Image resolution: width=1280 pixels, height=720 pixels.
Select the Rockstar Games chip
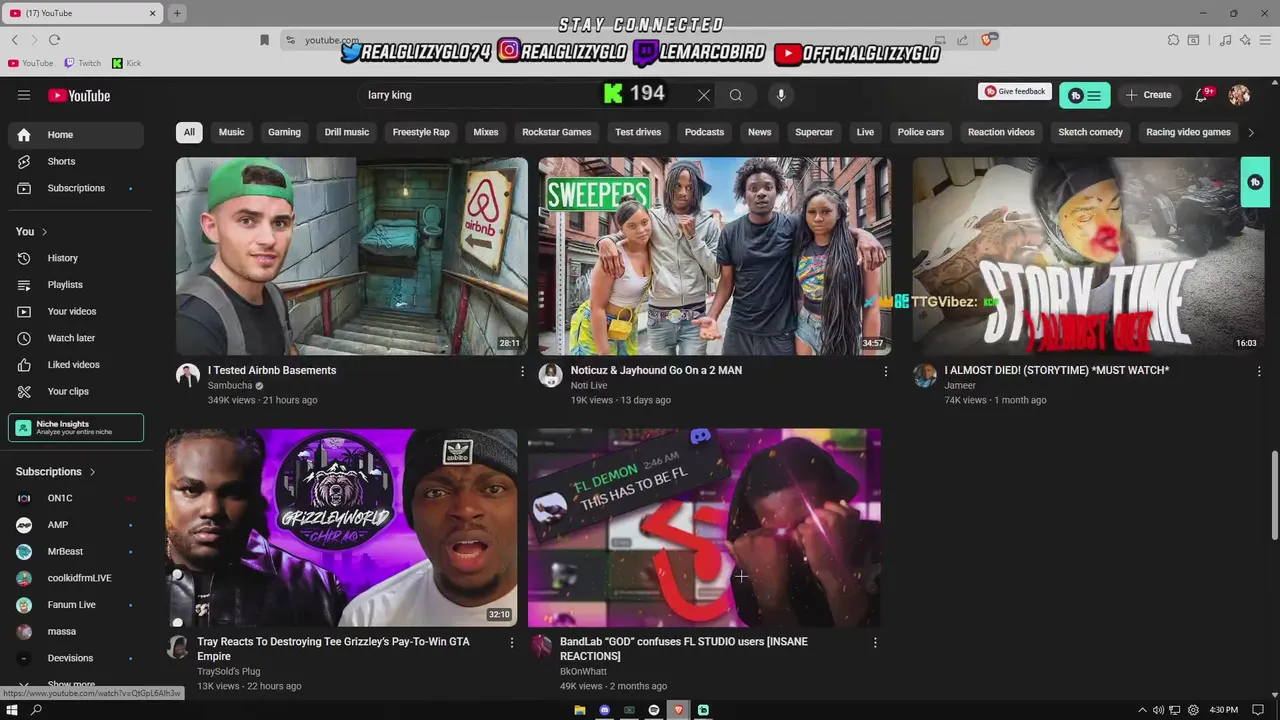pyautogui.click(x=557, y=132)
